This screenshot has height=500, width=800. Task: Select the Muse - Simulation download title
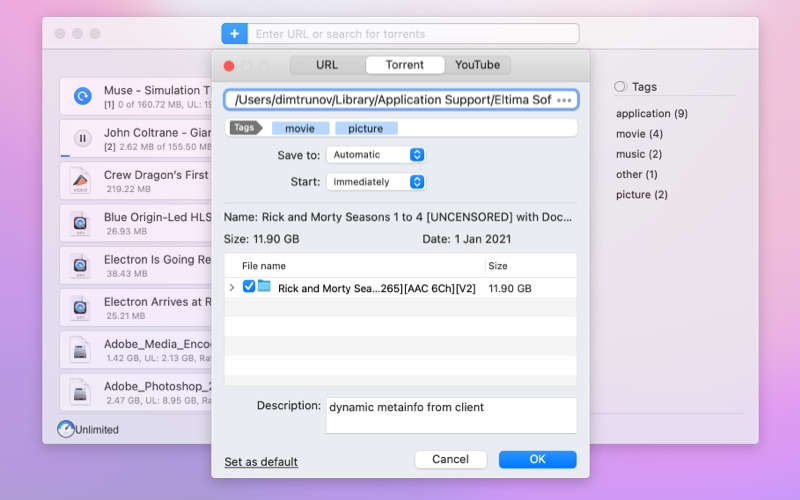(x=157, y=90)
